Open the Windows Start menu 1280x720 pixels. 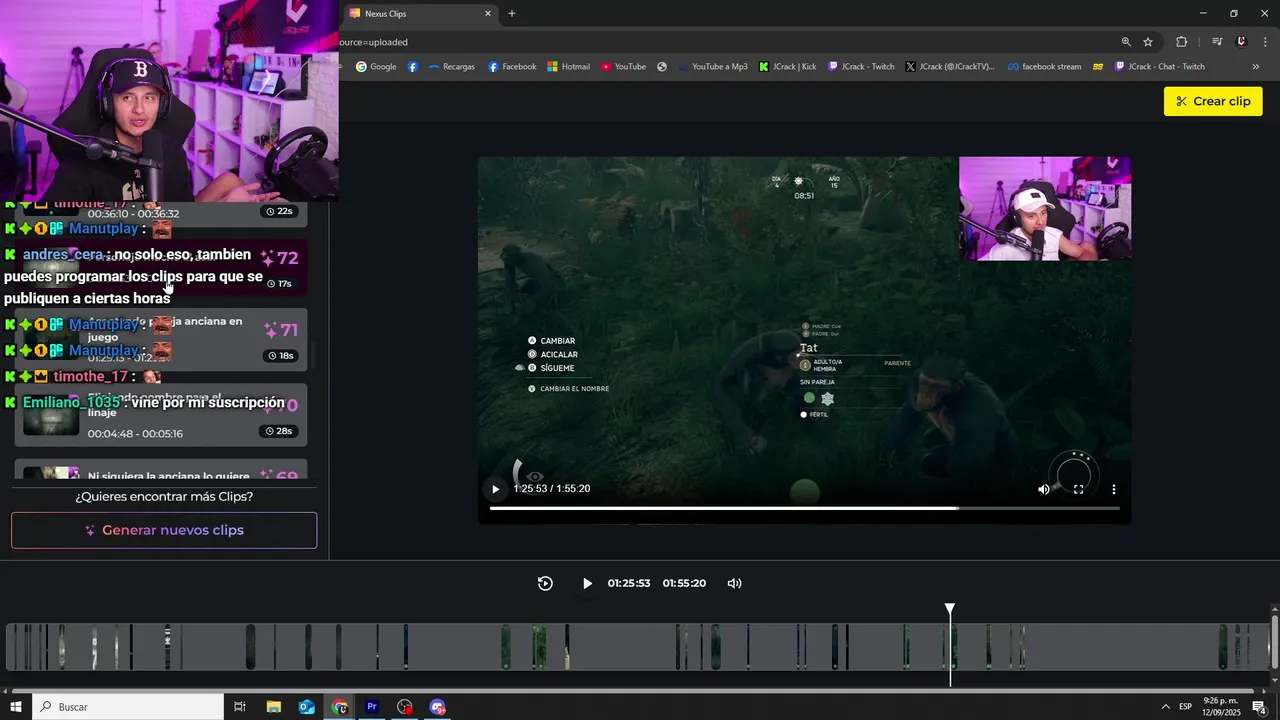(x=15, y=707)
